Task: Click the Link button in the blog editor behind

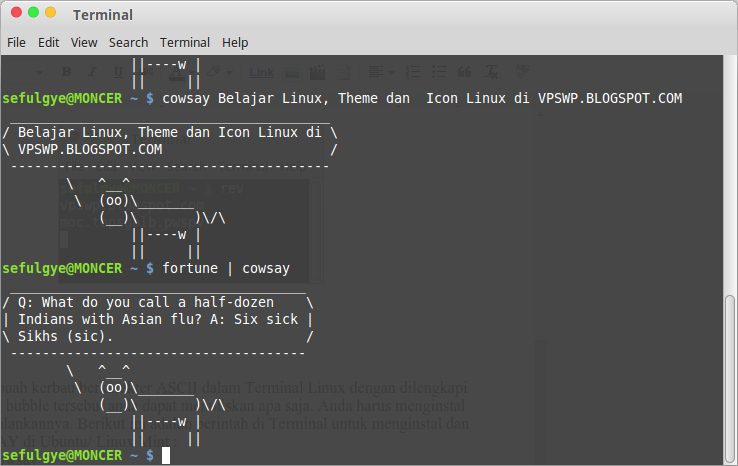Action: click(x=261, y=72)
